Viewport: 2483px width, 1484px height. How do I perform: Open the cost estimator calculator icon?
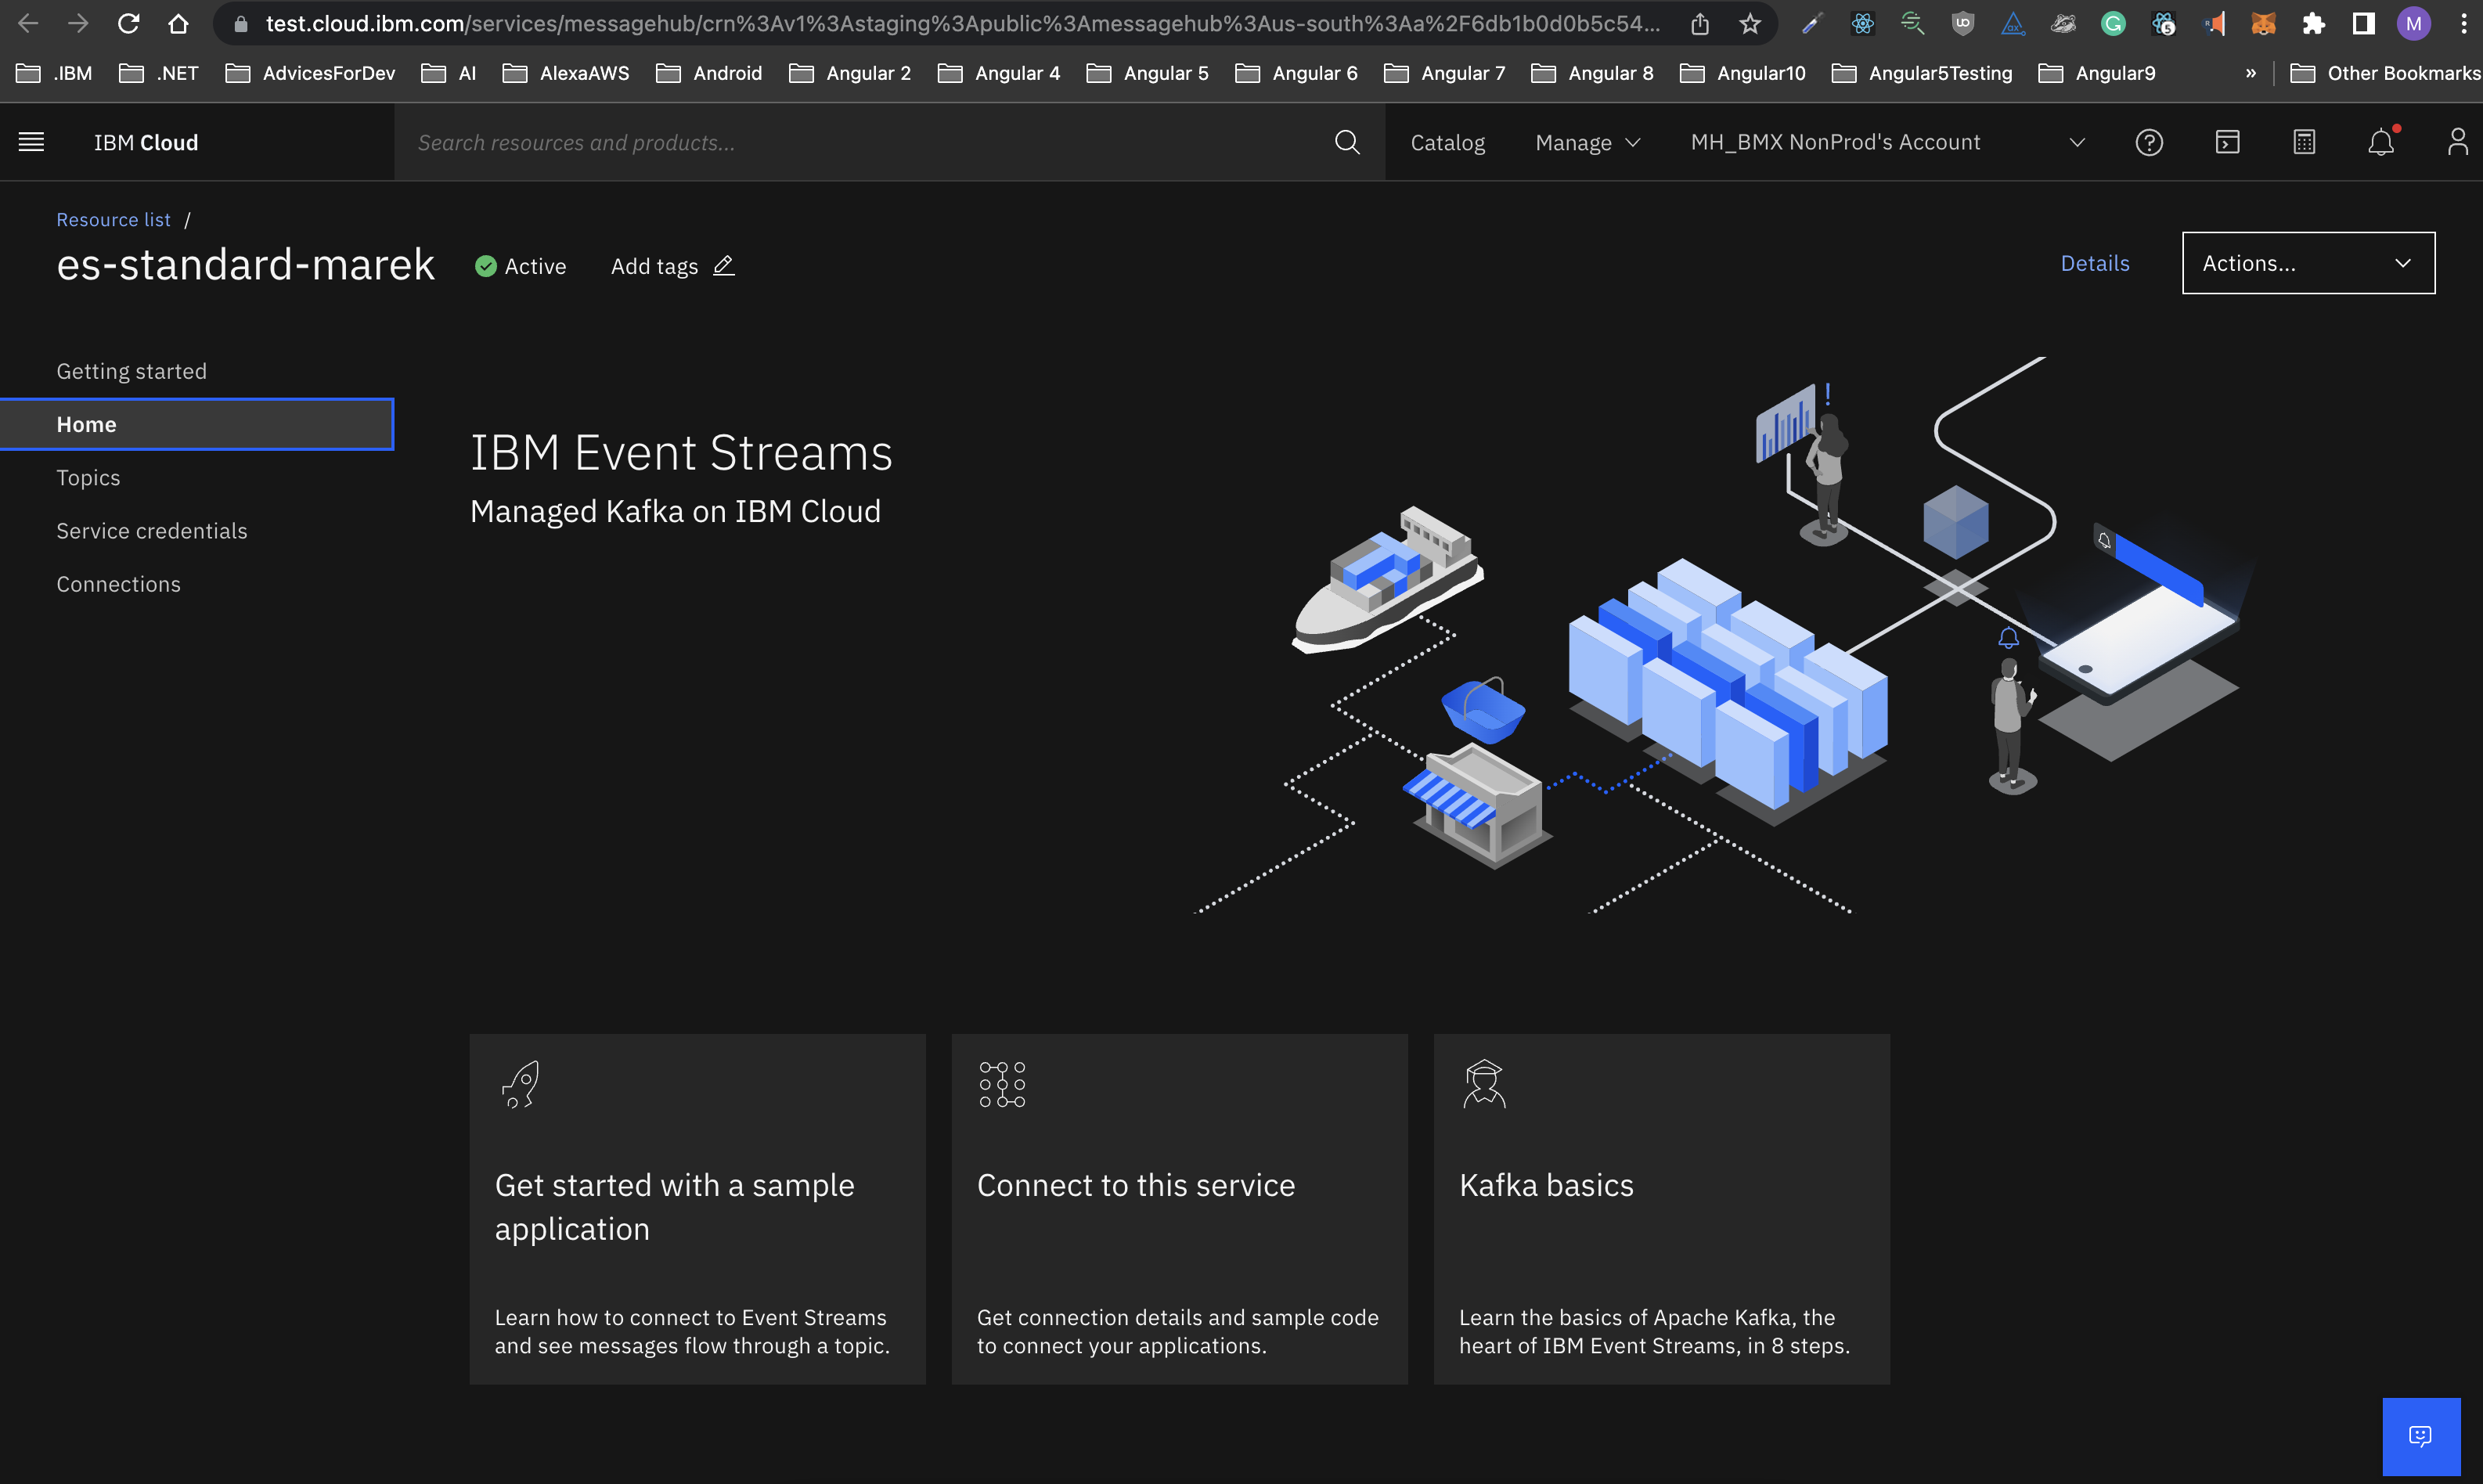click(2303, 142)
